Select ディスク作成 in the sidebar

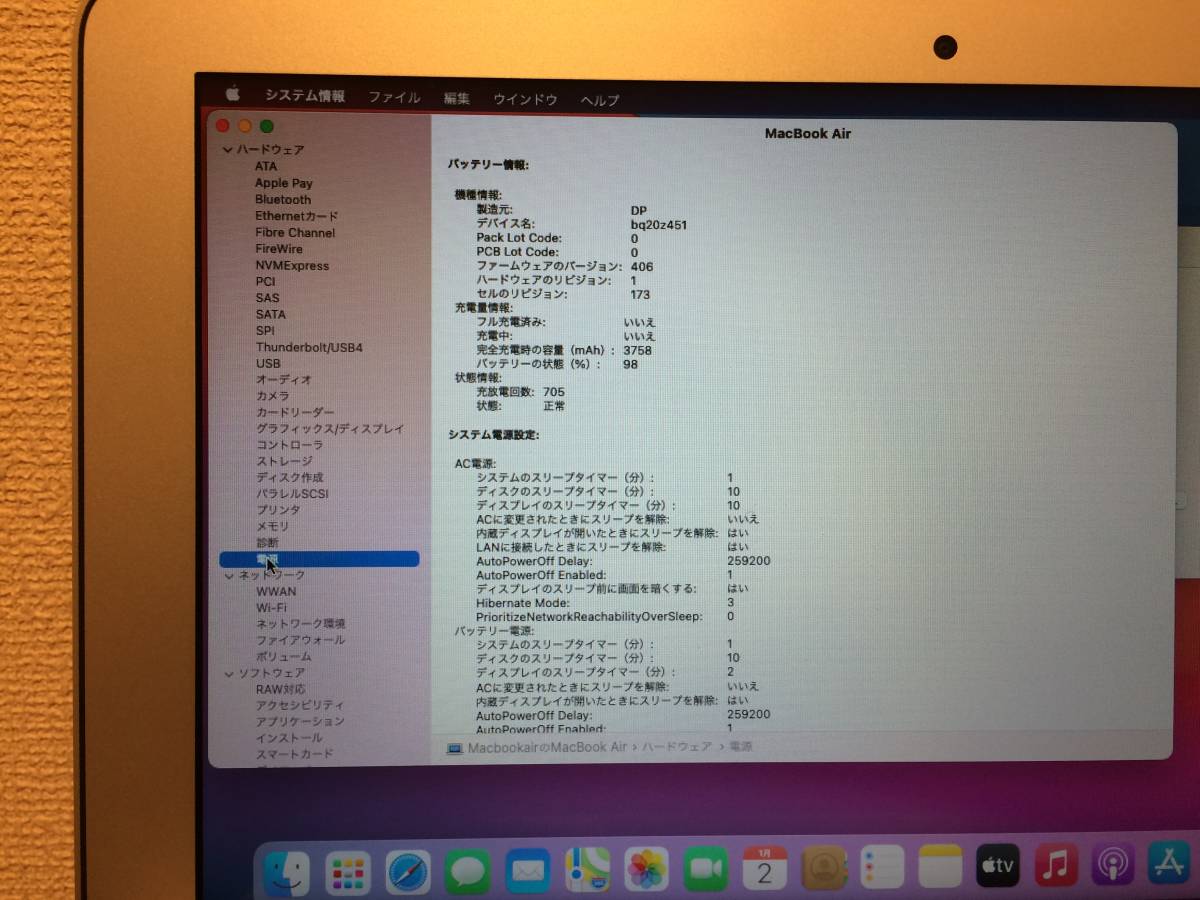[289, 477]
